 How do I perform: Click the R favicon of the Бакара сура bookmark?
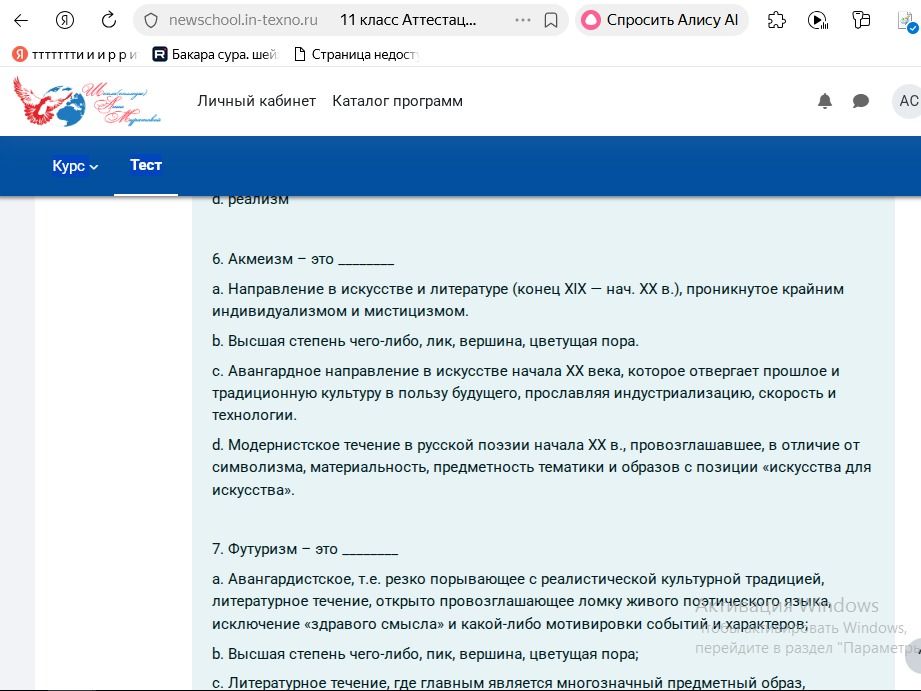pyautogui.click(x=160, y=55)
